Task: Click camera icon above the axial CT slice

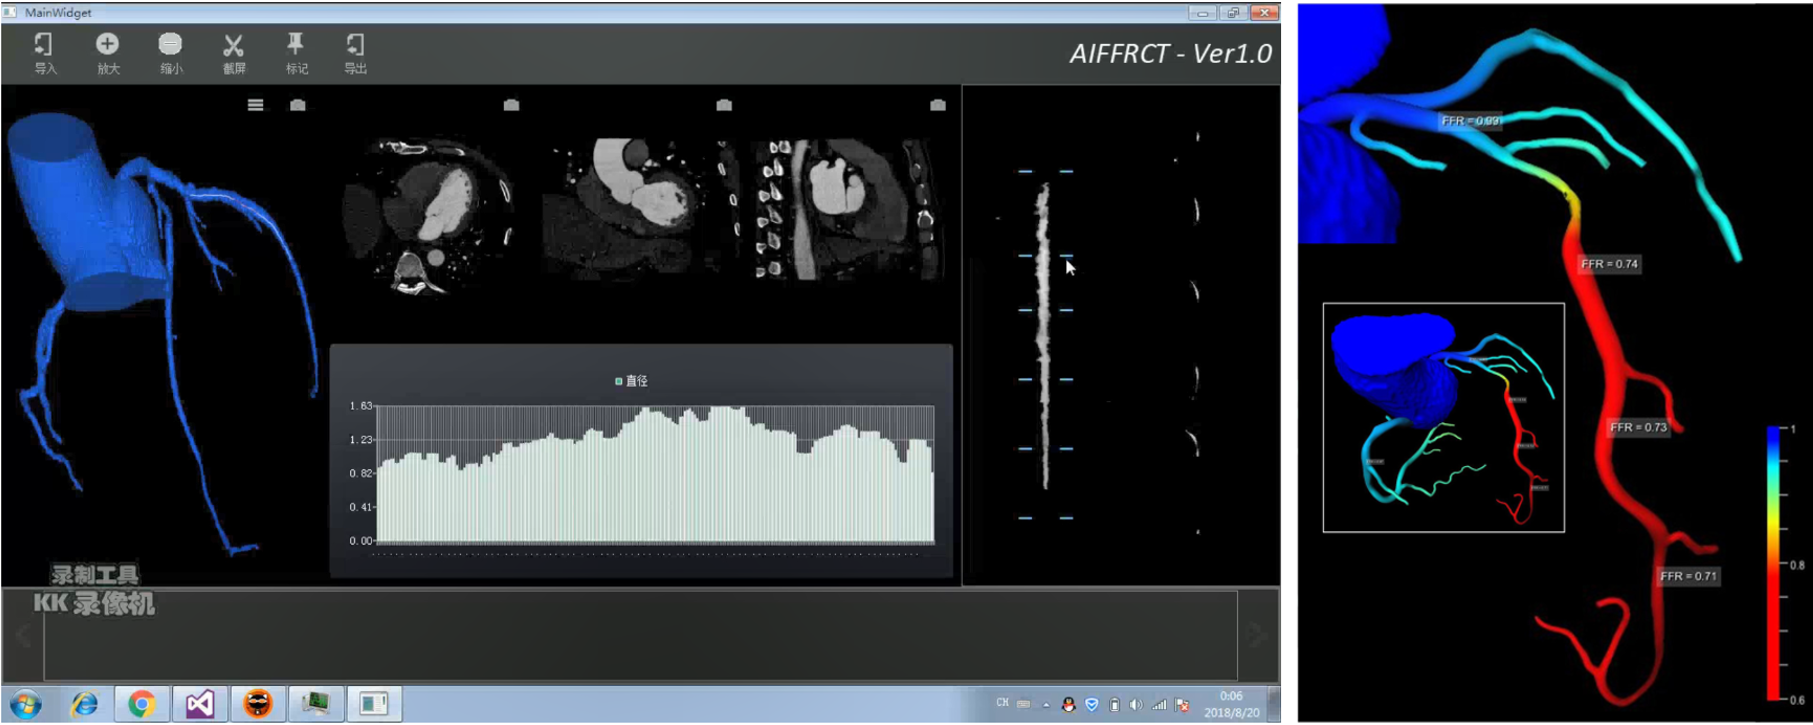Action: [511, 105]
